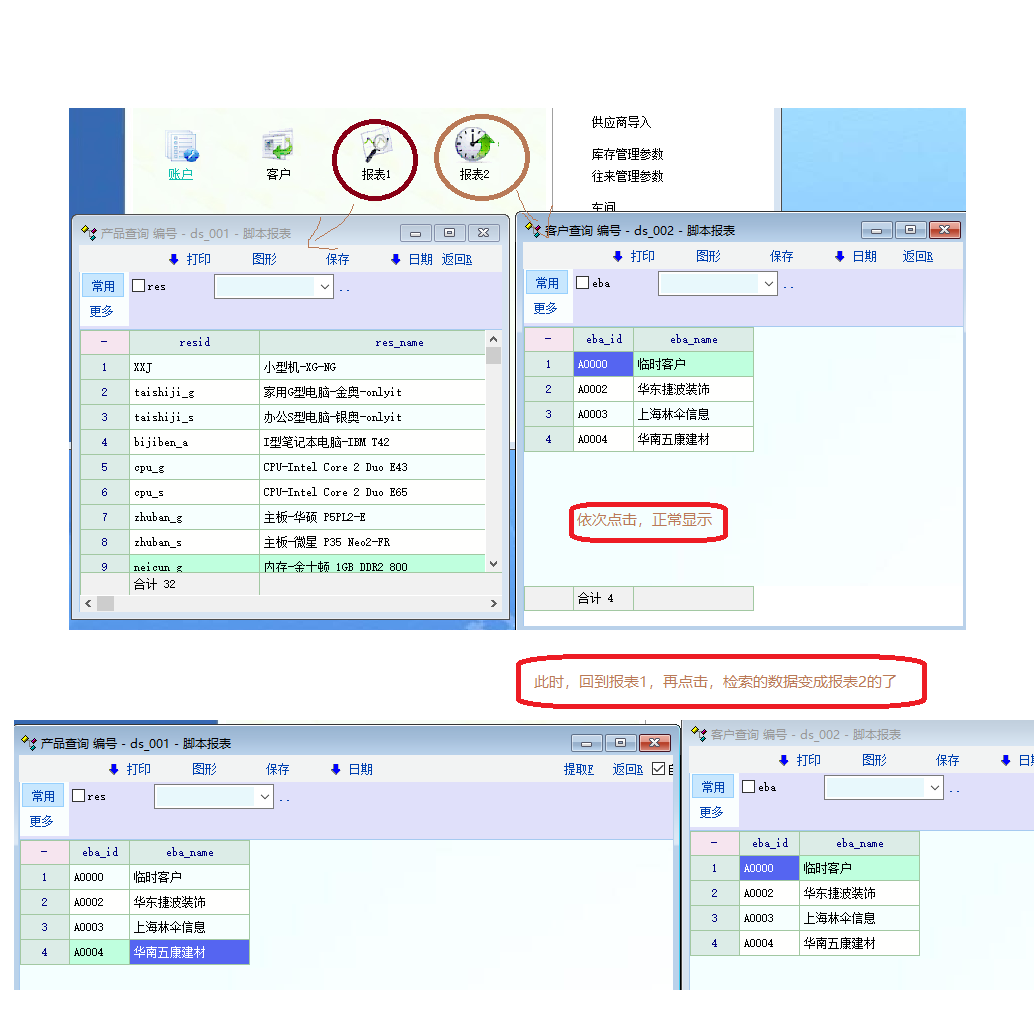Expand the dropdown in top-left 产品查询 window

324,287
